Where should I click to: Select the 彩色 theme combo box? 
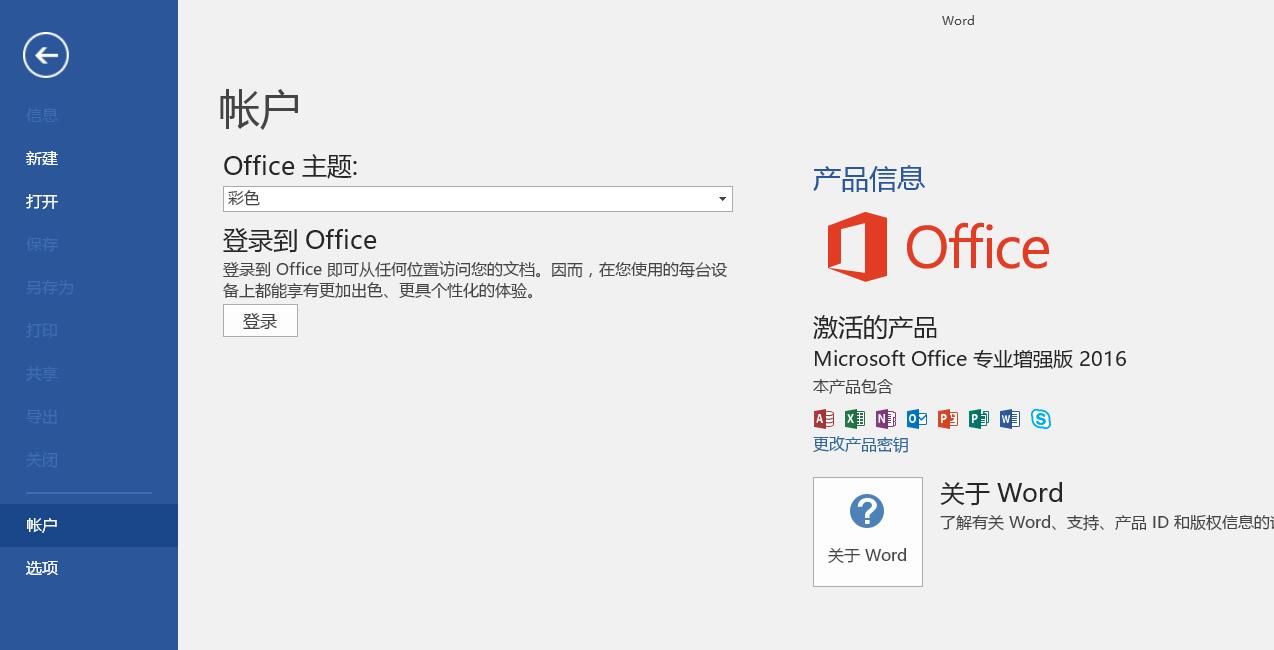point(478,199)
